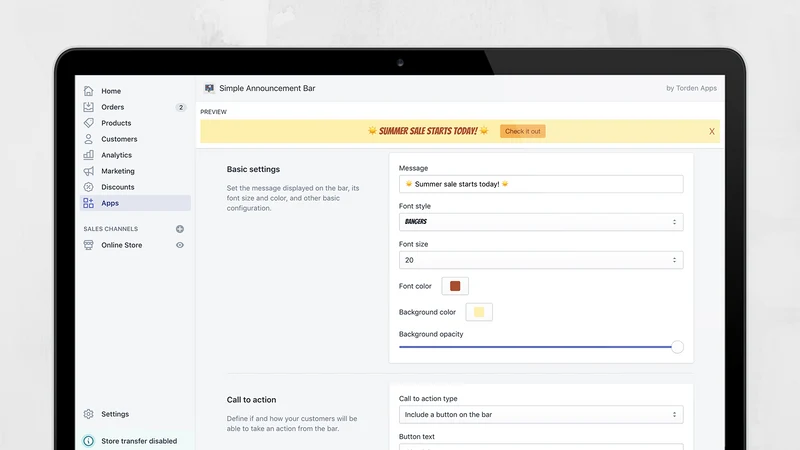Image resolution: width=800 pixels, height=450 pixels.
Task: Click the Simple Announcement Bar app icon
Action: tap(209, 88)
